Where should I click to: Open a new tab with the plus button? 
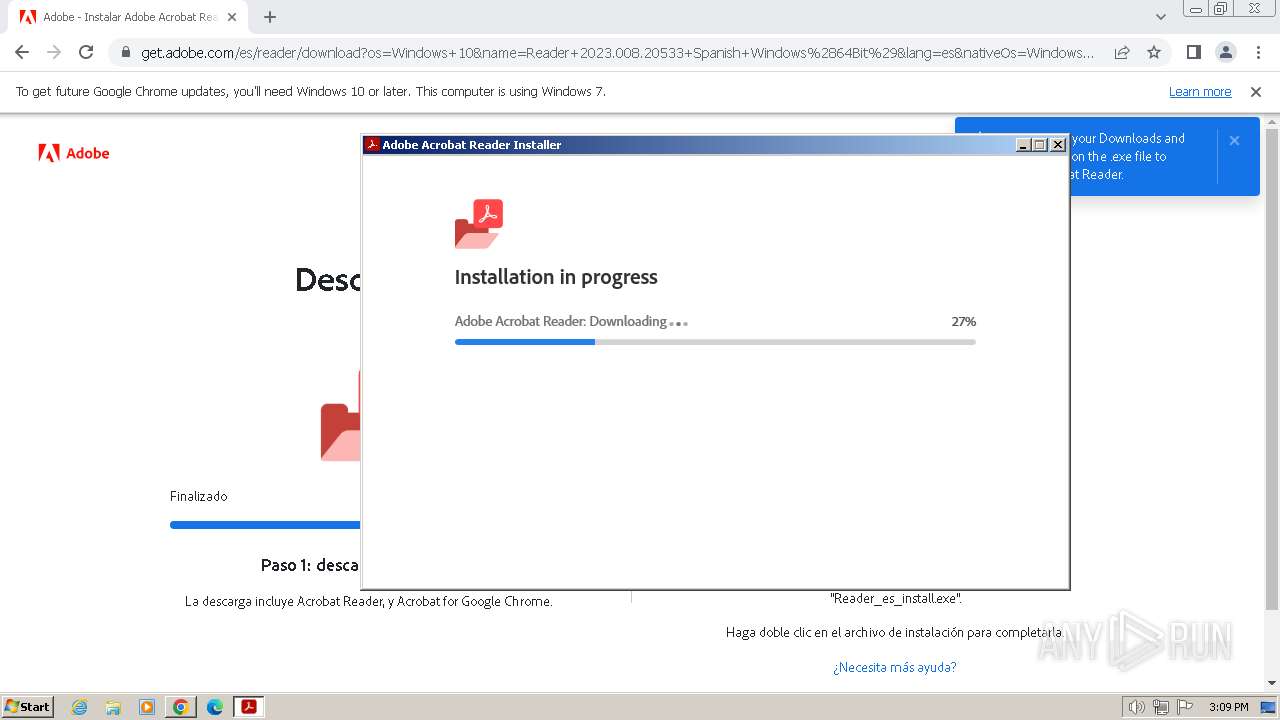click(x=270, y=17)
